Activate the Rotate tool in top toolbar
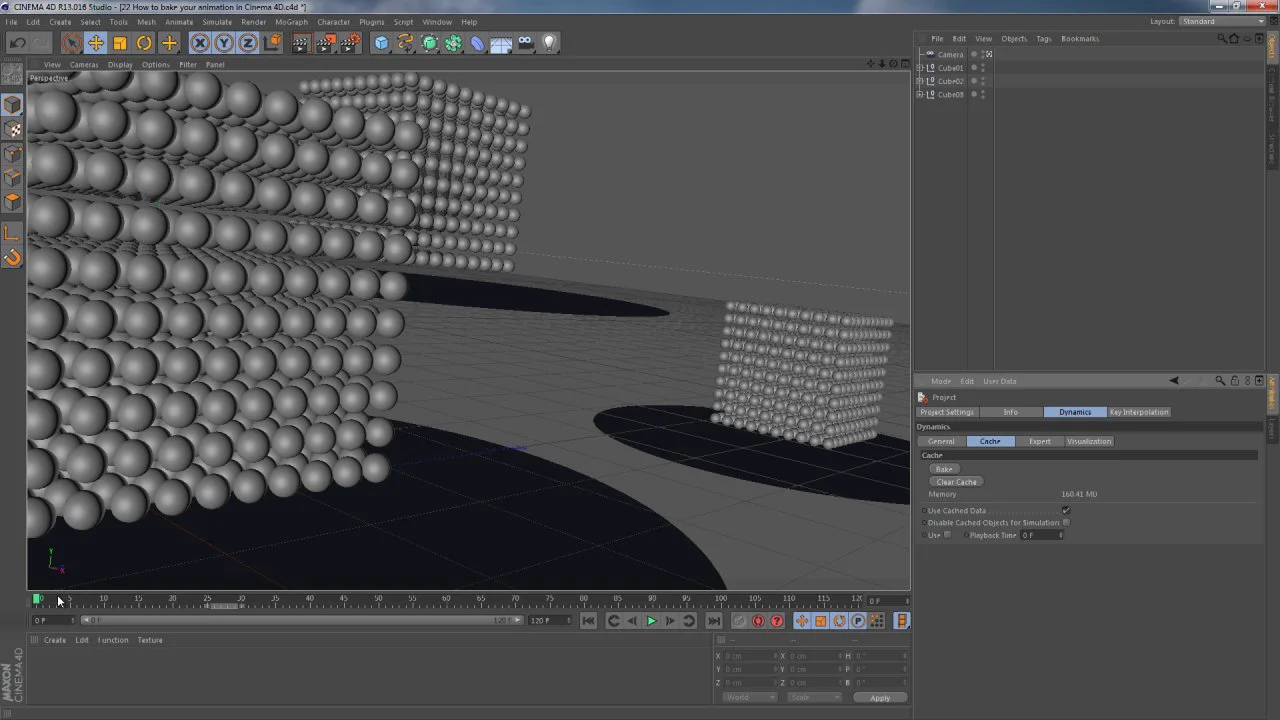This screenshot has height=720, width=1280. 144,42
